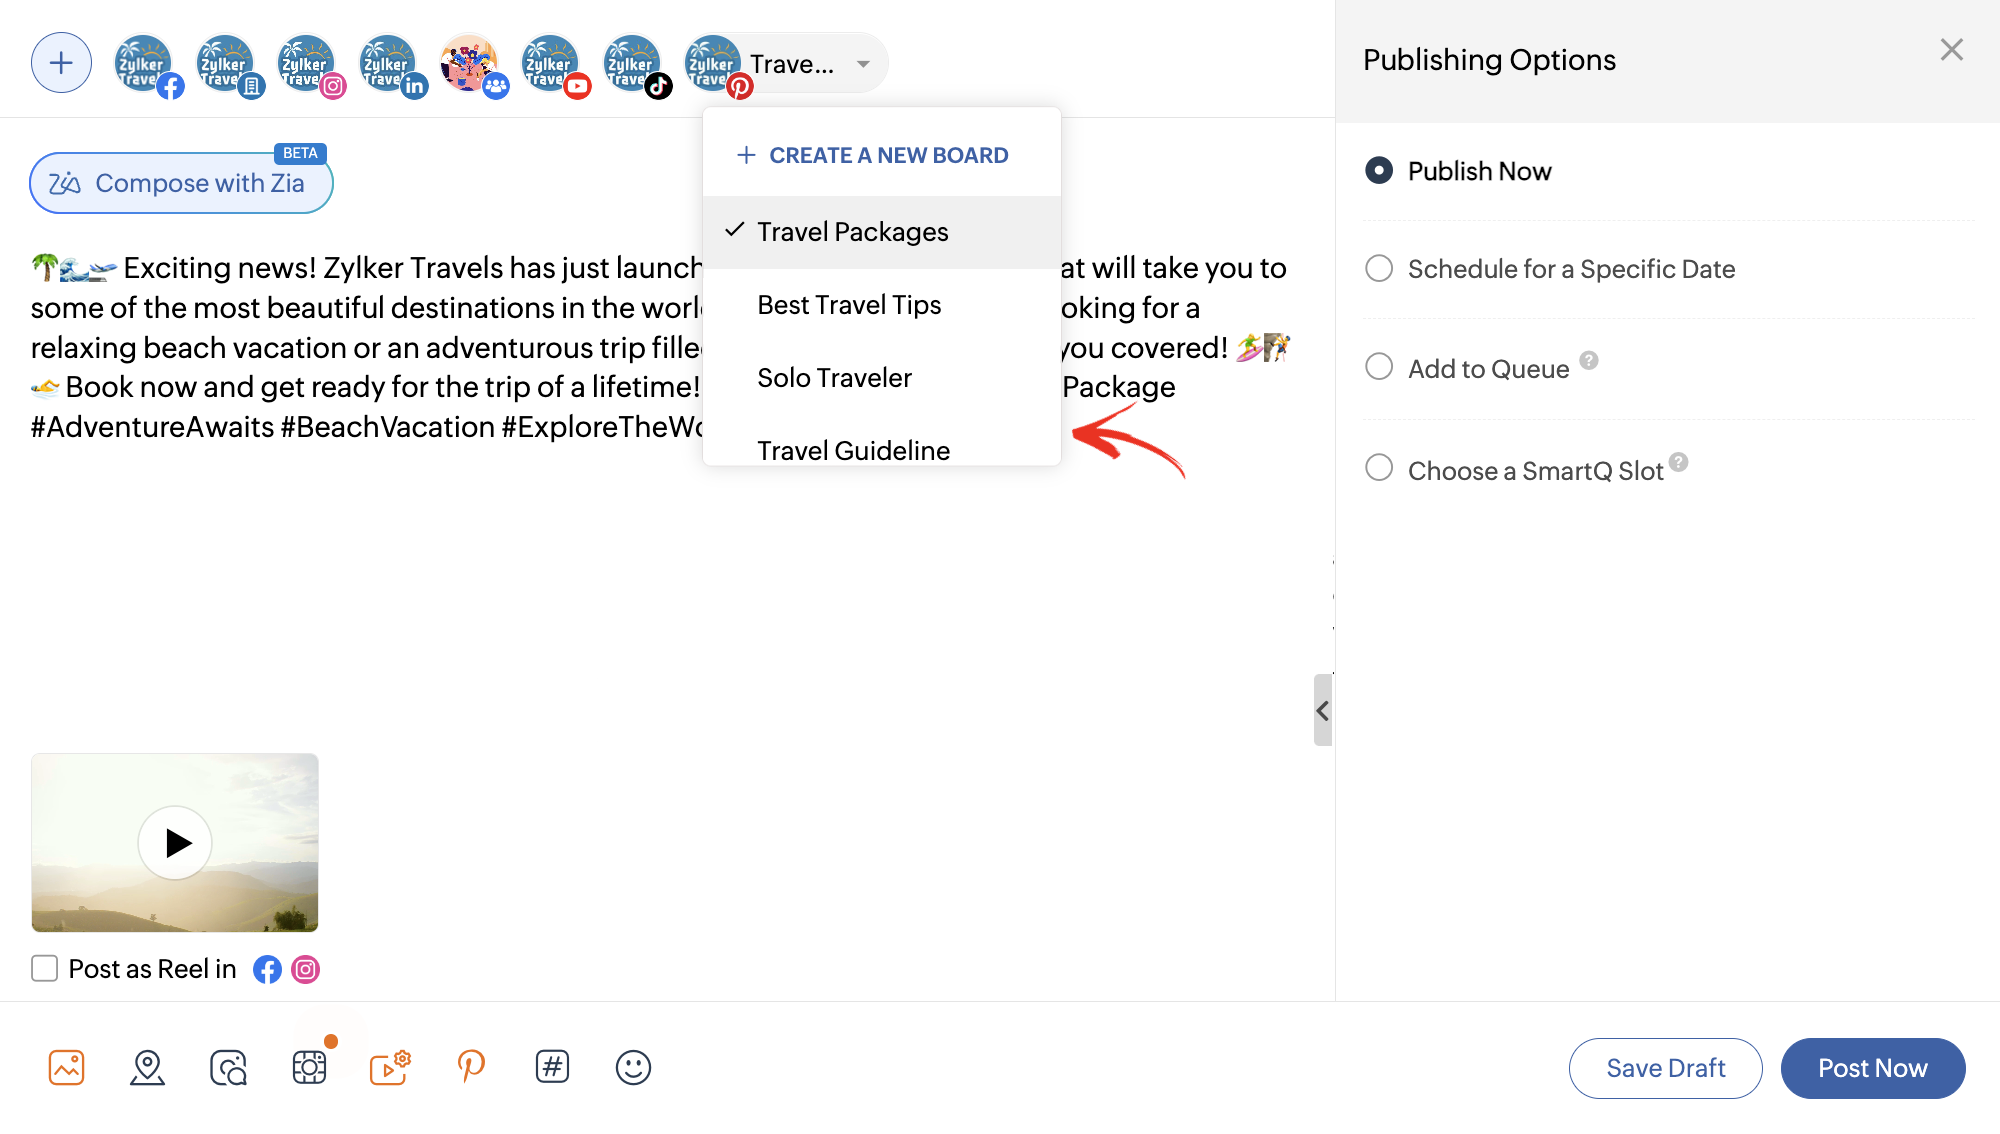This screenshot has height=1134, width=2000.
Task: Click the add channel plus icon
Action: [61, 63]
